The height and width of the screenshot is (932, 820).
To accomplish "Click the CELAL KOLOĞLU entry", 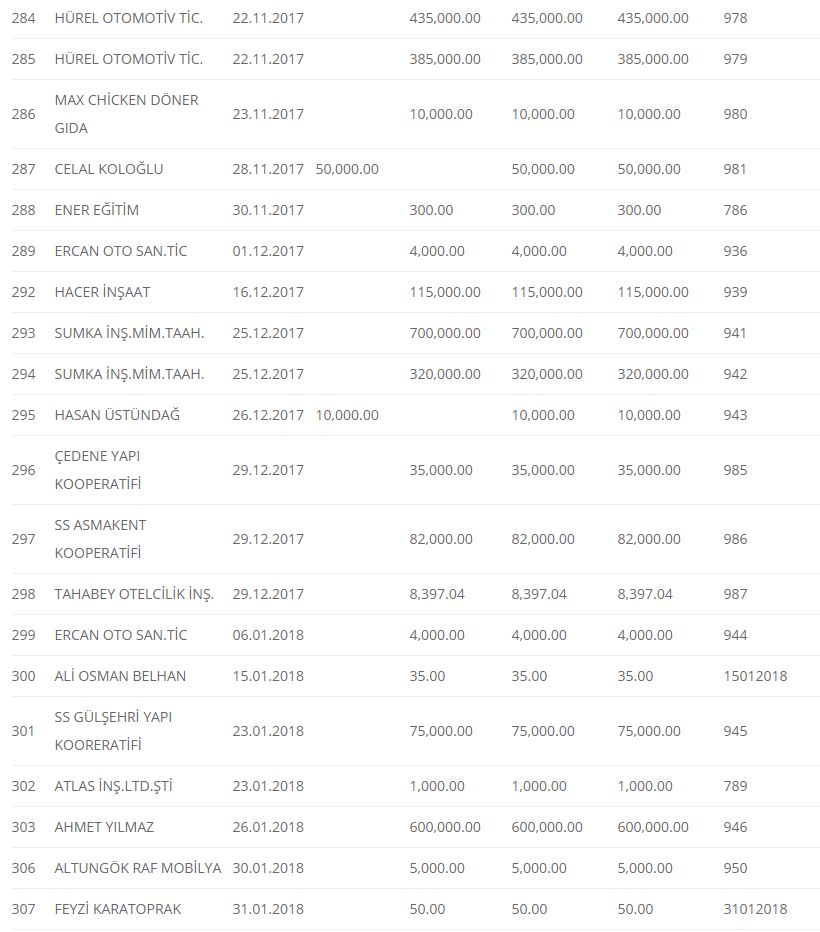I will point(109,169).
